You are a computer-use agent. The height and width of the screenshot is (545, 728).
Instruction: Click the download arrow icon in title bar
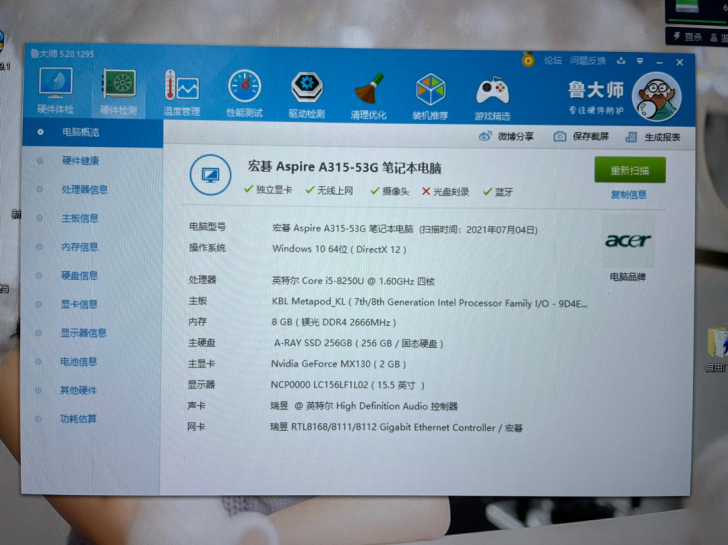click(621, 61)
